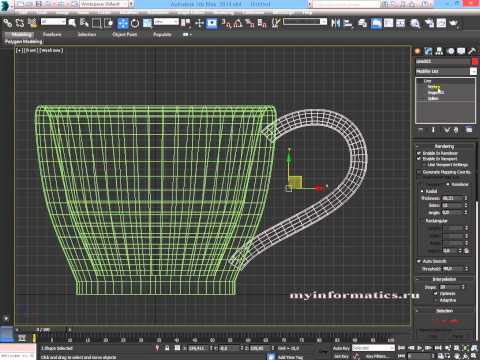Screen dimensions: 480x360
Task: Click the Align tool icon
Action: 348,23
